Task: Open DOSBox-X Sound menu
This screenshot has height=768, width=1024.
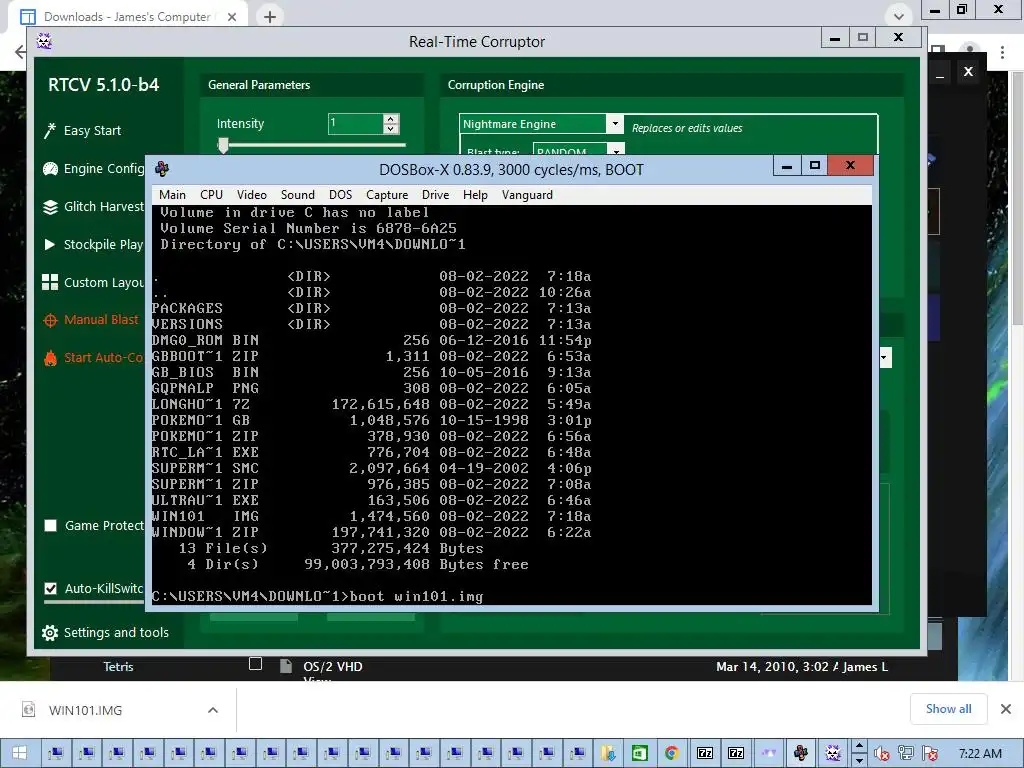Action: [298, 195]
